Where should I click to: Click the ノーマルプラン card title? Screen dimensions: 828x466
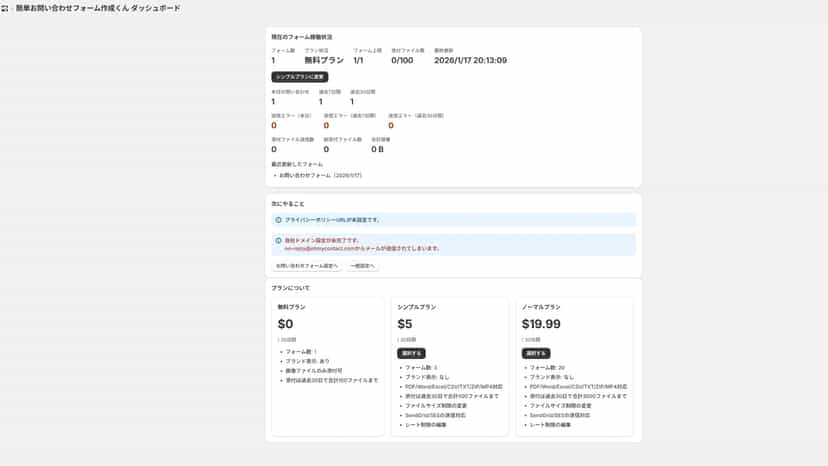pyautogui.click(x=541, y=307)
